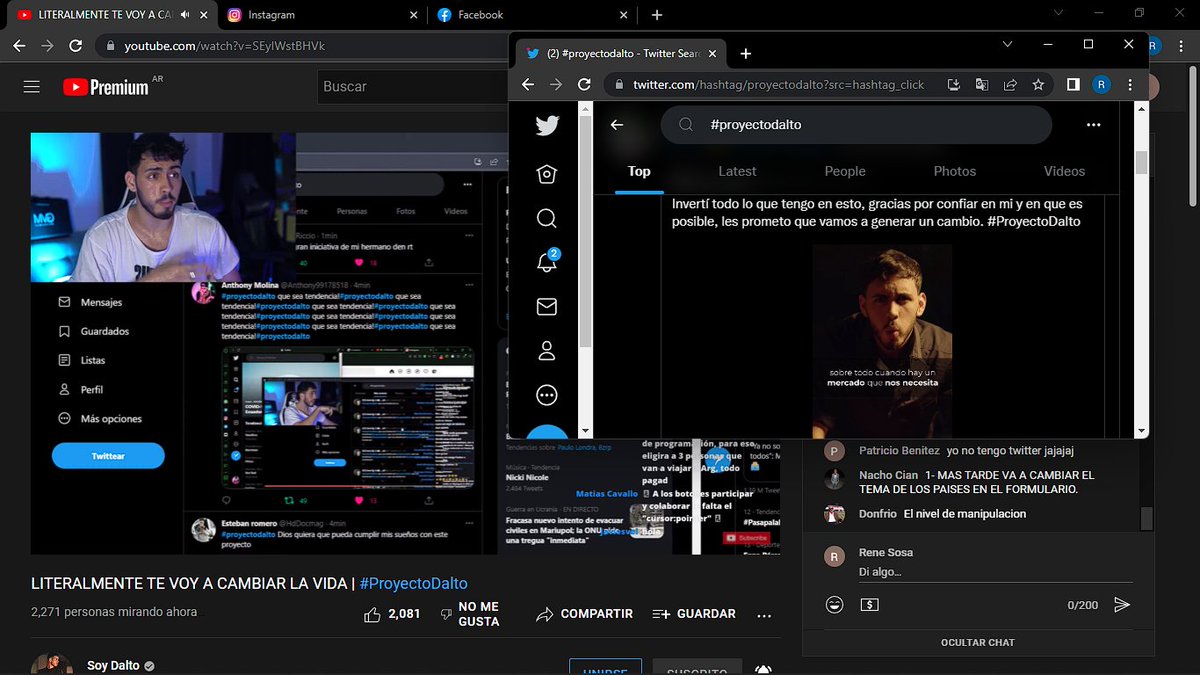This screenshot has height=675, width=1200.
Task: Switch to Top tab on Twitter search
Action: coord(639,171)
